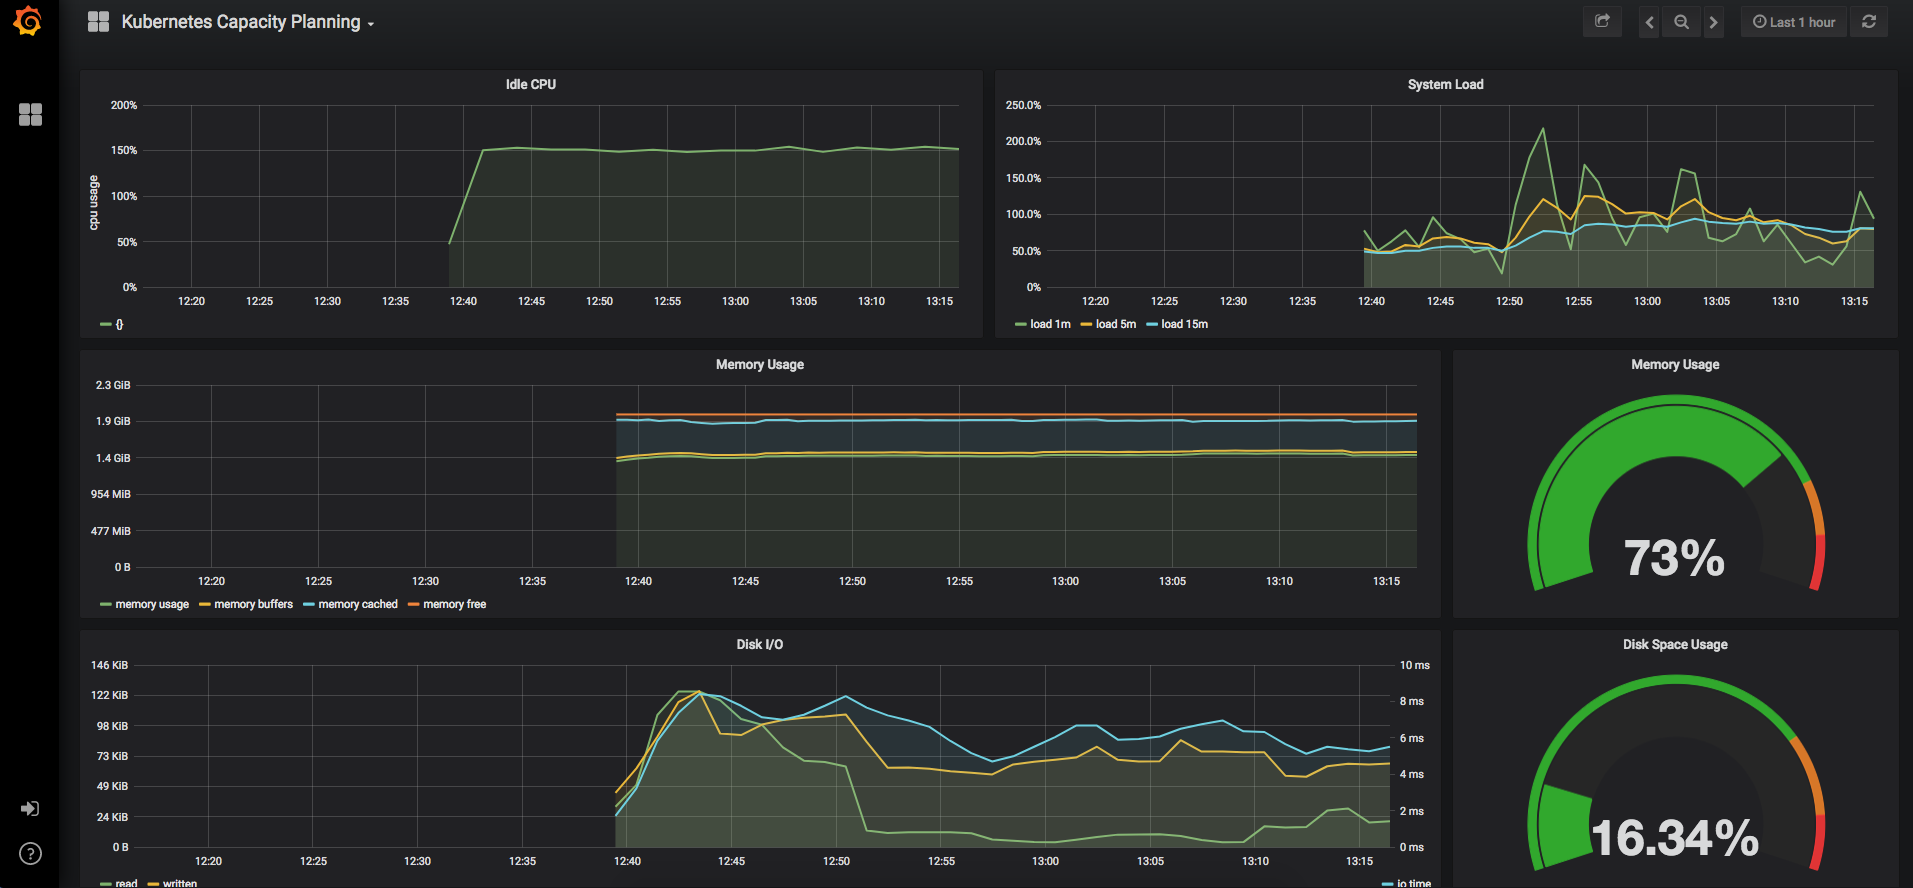Click the vertical cpu usage axis label
The height and width of the screenshot is (888, 1913).
coord(94,203)
